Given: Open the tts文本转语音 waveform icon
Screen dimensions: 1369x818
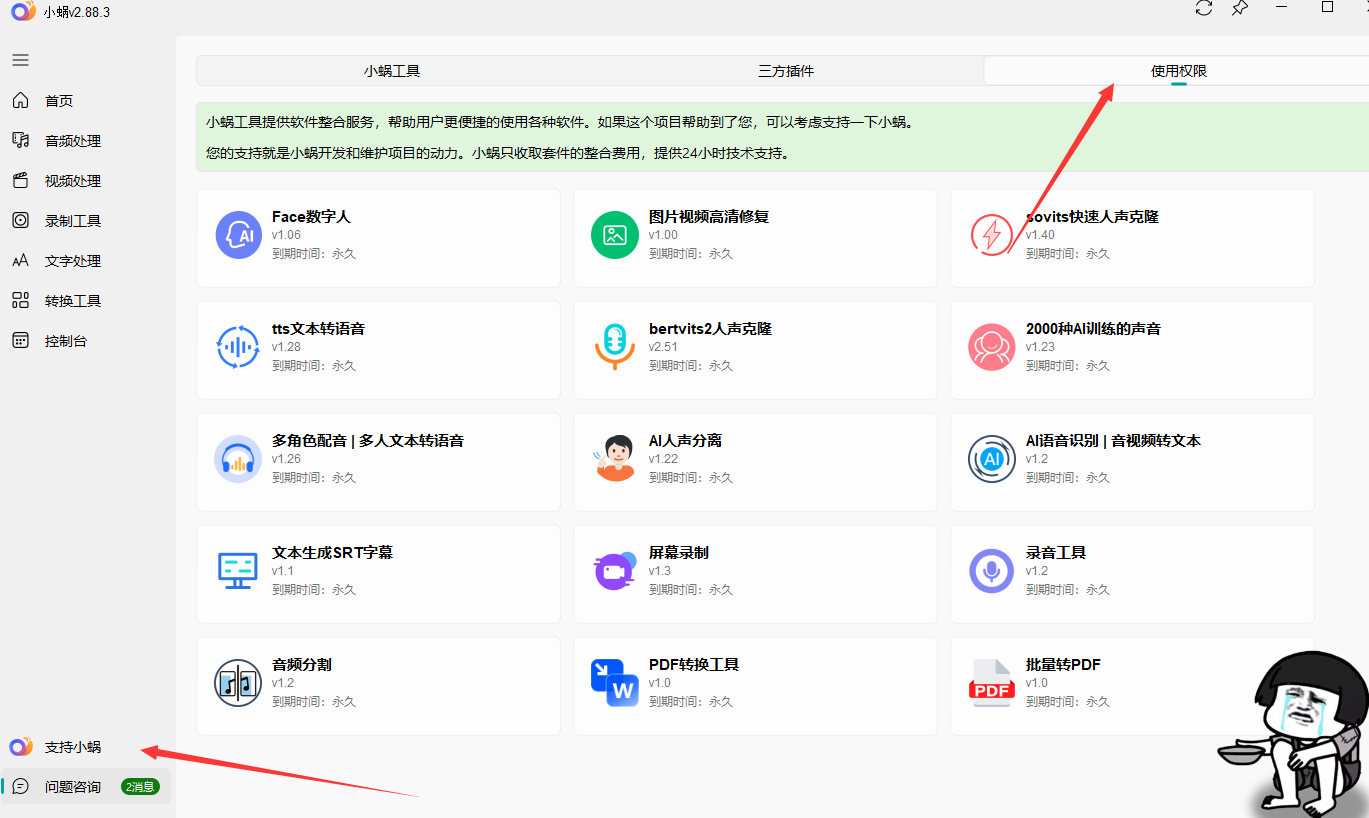Looking at the screenshot, I should (x=238, y=347).
